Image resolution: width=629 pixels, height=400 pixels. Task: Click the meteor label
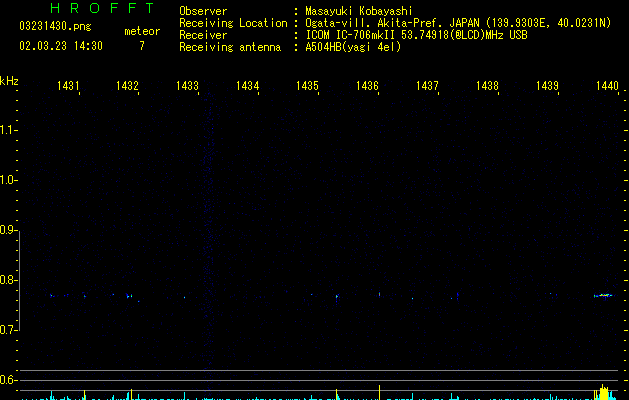[x=142, y=31]
